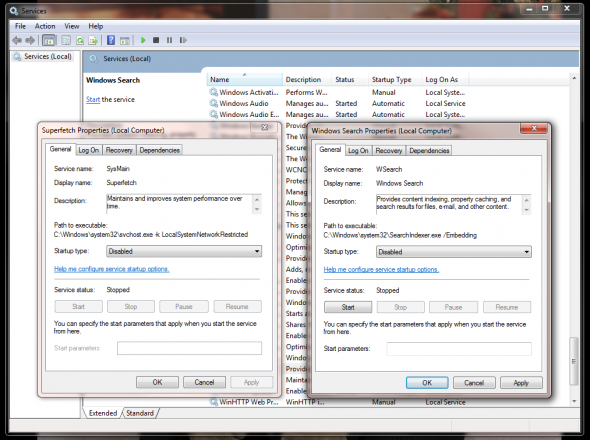
Task: Select the WinHTTP Web Proxy service row
Action: [x=337, y=402]
